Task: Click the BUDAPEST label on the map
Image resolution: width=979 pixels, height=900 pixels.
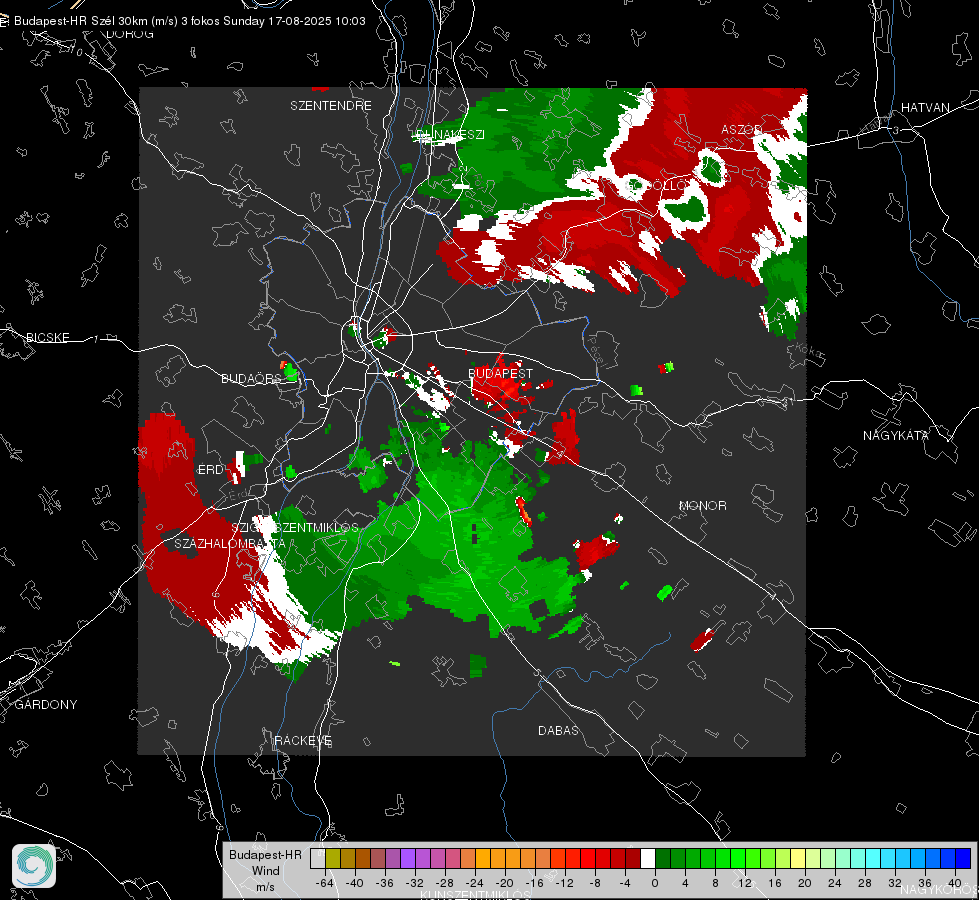Action: pyautogui.click(x=501, y=373)
